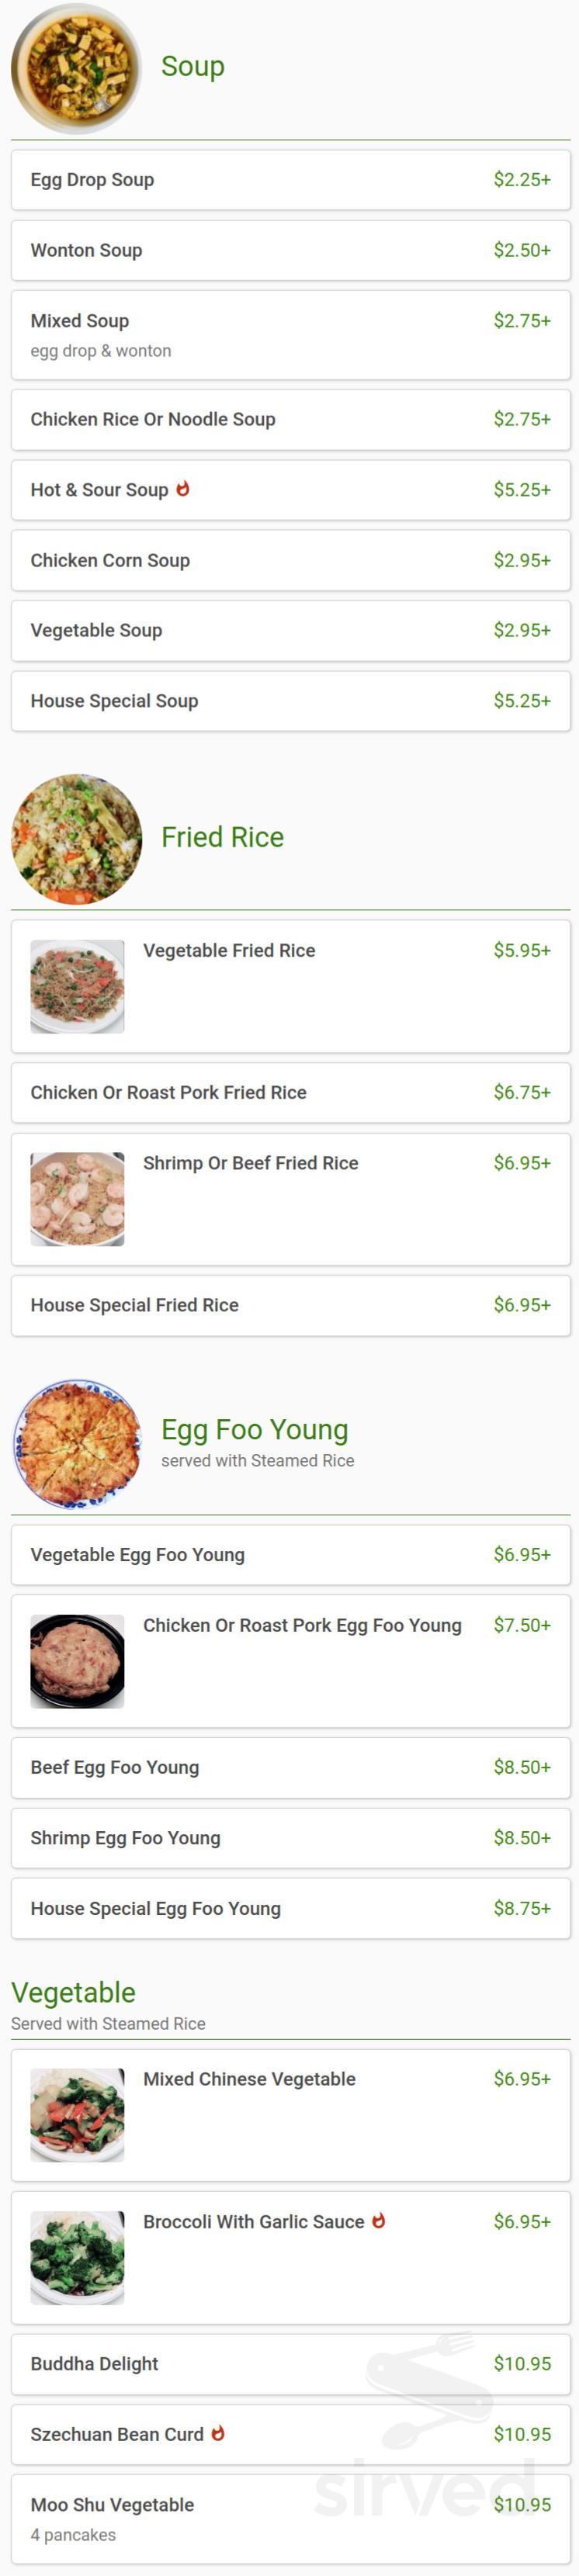Select the House Special Fried Rice item

click(290, 1305)
